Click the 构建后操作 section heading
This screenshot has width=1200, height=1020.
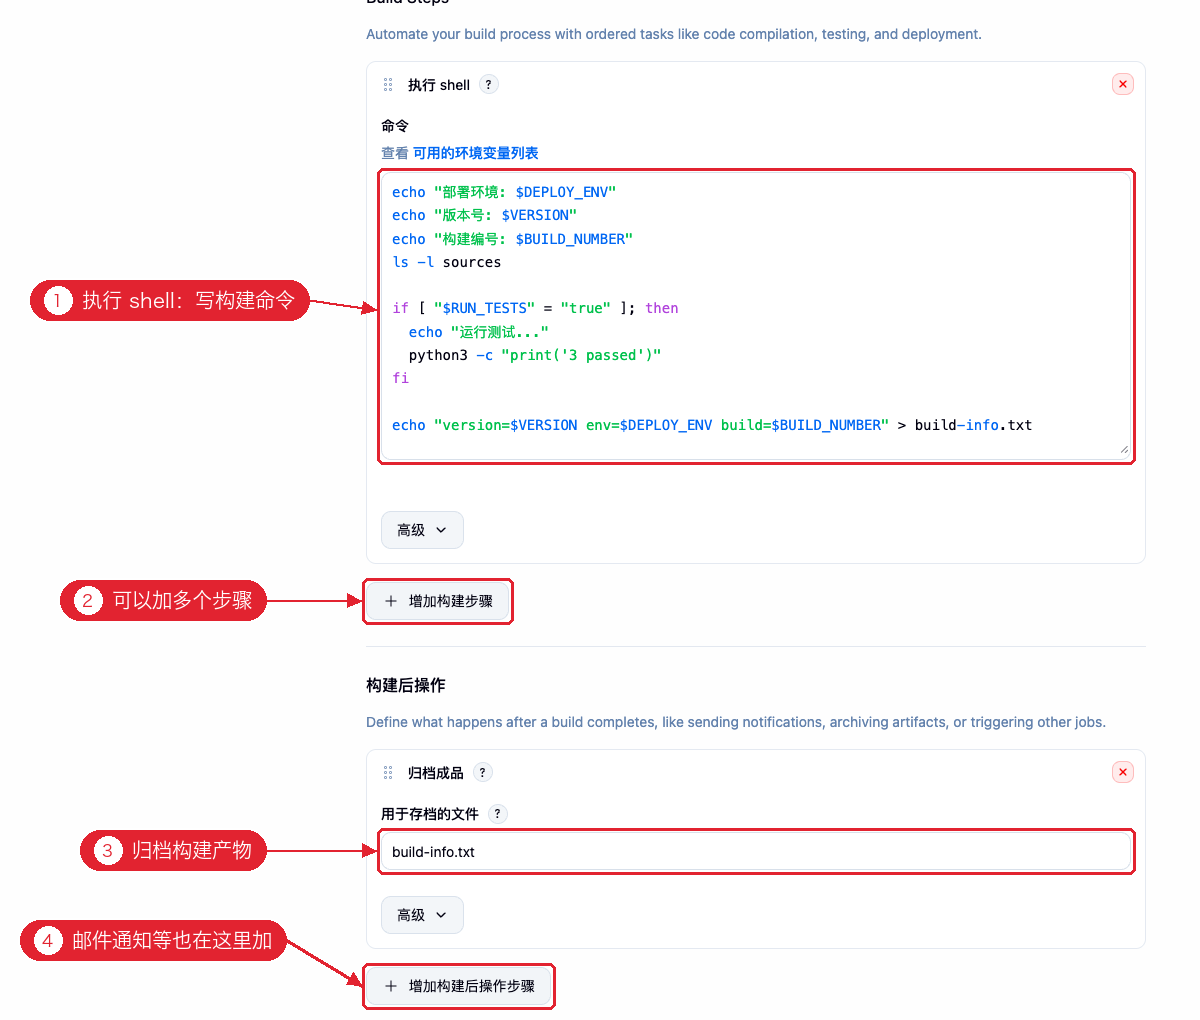pyautogui.click(x=406, y=685)
